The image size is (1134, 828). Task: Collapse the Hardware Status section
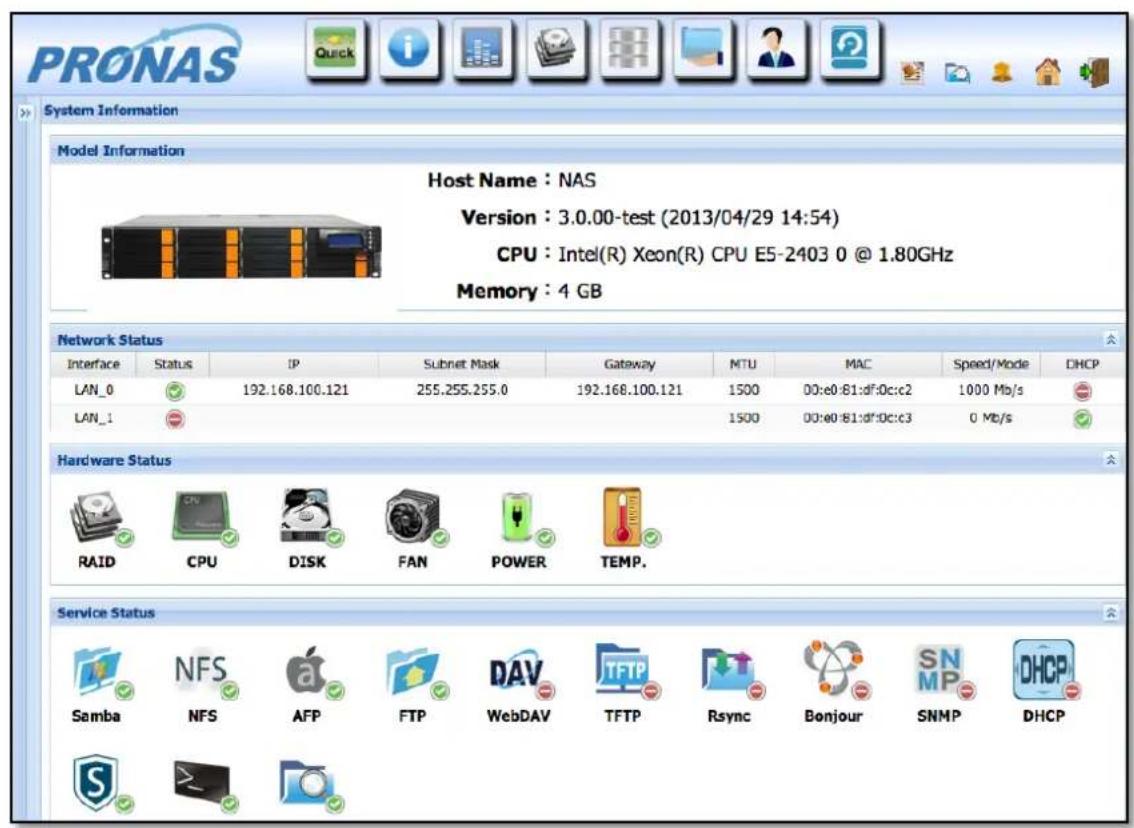pos(1111,460)
